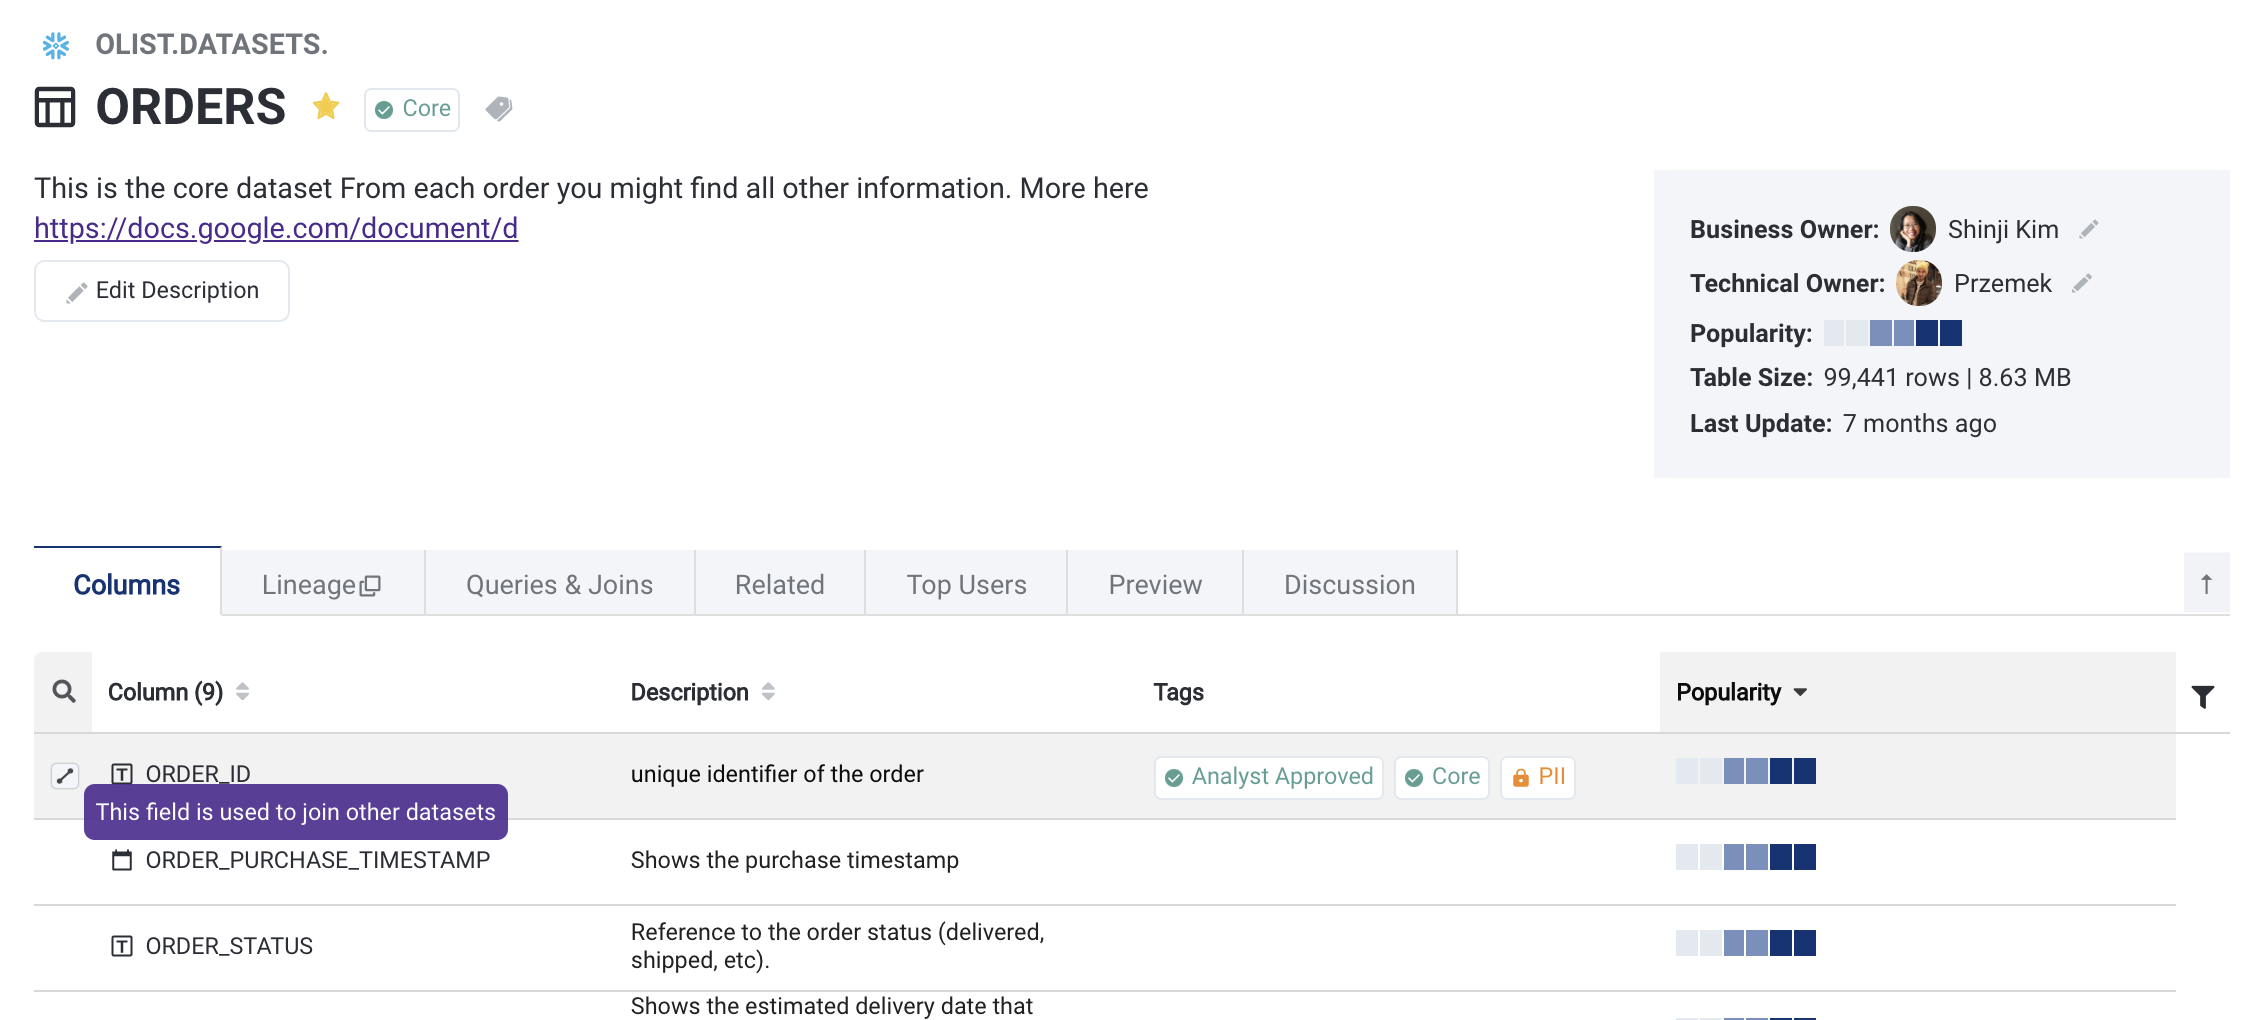Edit the Technical Owner with pencil icon
Screen dimensions: 2248x1020
[2082, 284]
